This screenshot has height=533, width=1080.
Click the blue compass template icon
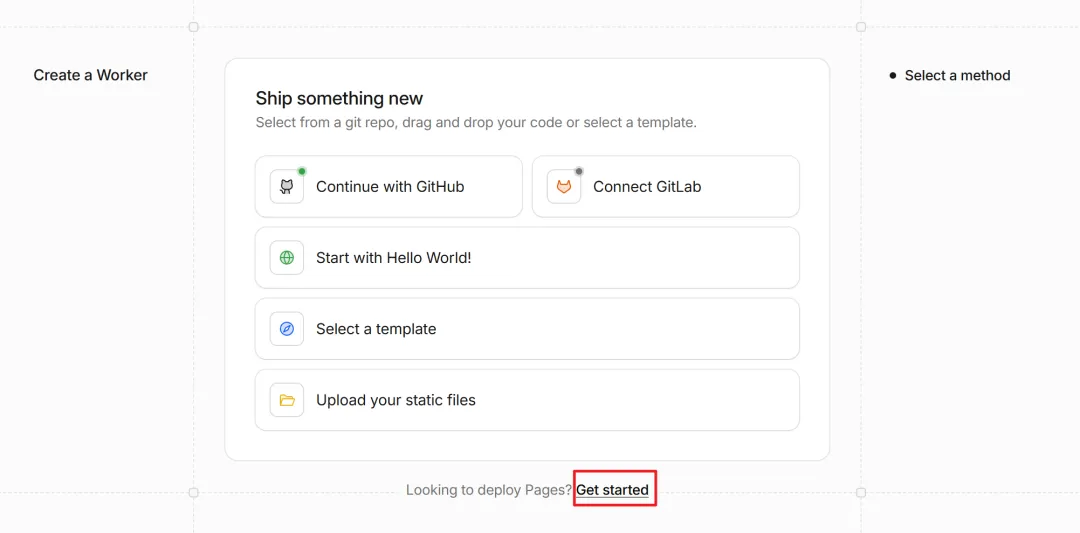pyautogui.click(x=287, y=329)
